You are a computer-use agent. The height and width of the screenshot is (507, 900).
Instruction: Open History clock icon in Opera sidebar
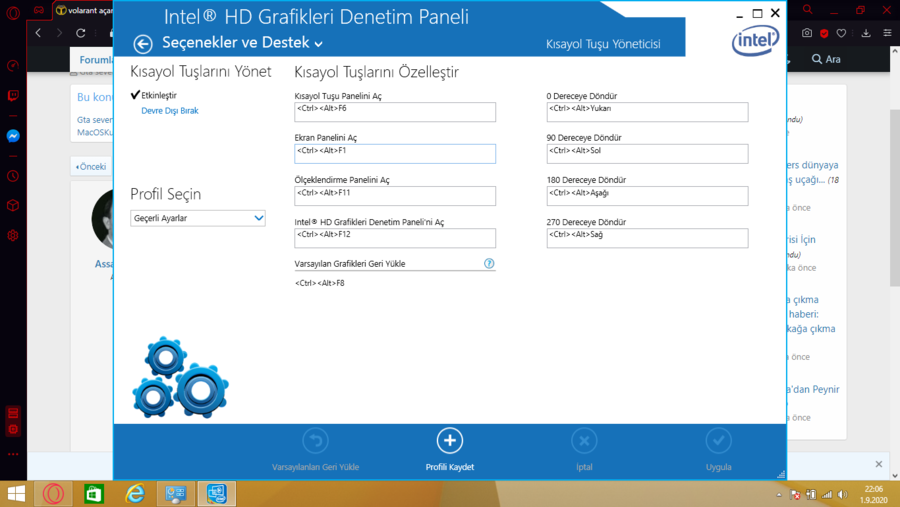click(13, 176)
